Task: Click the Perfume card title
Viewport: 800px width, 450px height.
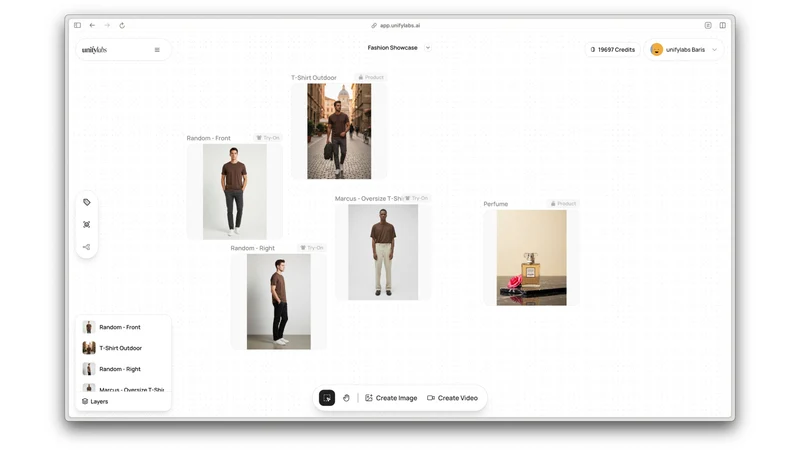Action: 496,204
